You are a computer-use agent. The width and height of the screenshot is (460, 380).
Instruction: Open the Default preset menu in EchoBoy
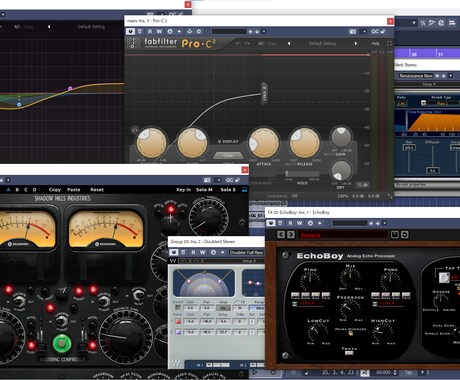(343, 235)
